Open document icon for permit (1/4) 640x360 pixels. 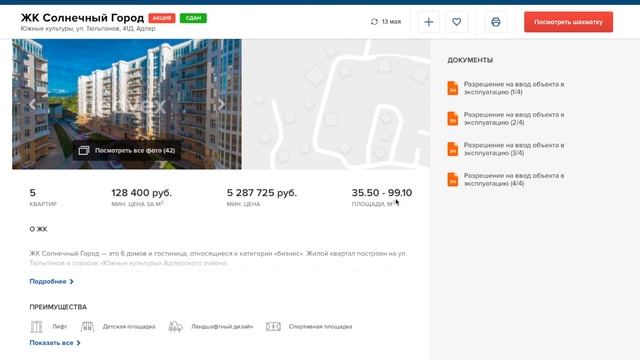[453, 88]
